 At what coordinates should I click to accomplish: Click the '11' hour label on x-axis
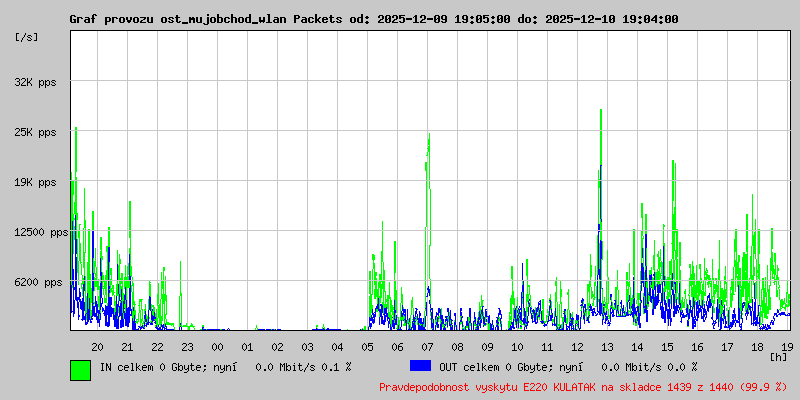547,347
